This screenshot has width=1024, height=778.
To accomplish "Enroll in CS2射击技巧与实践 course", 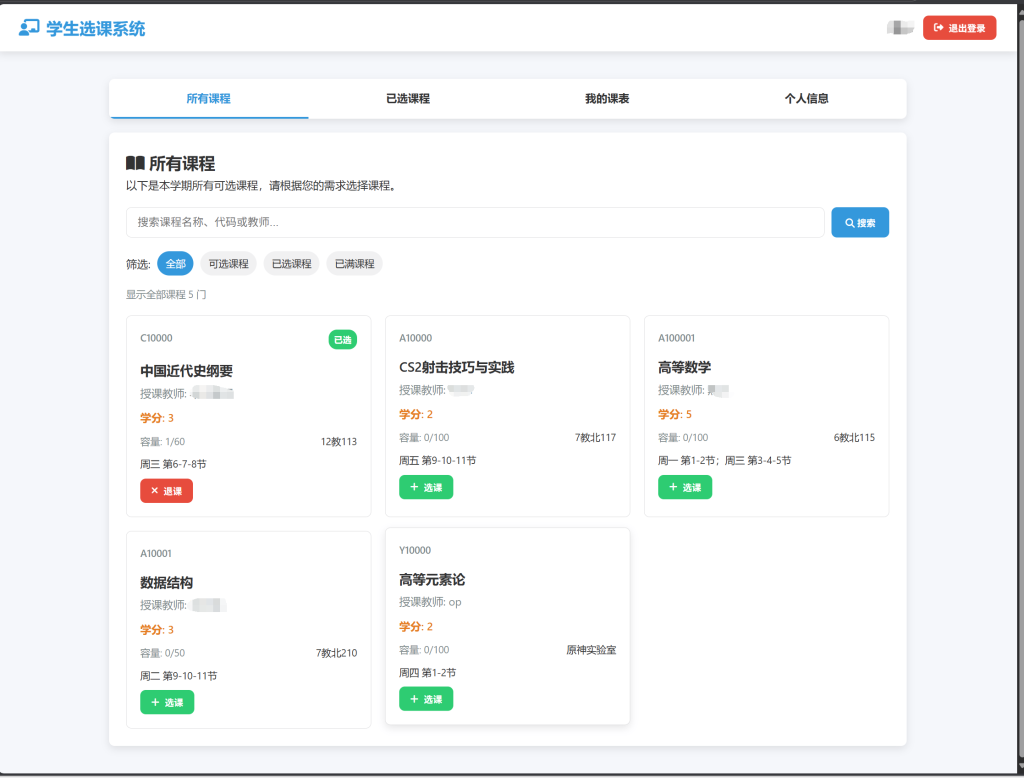I will [425, 488].
